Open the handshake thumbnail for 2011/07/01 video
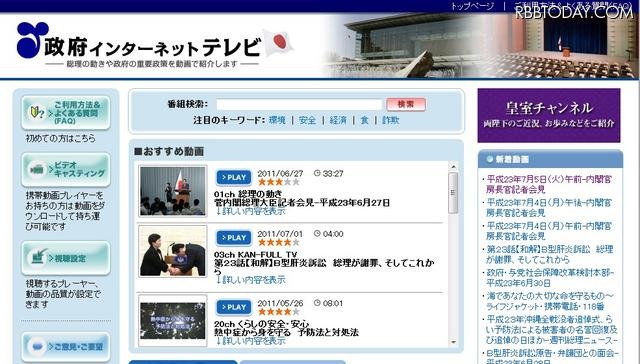The image size is (640, 364). (173, 251)
